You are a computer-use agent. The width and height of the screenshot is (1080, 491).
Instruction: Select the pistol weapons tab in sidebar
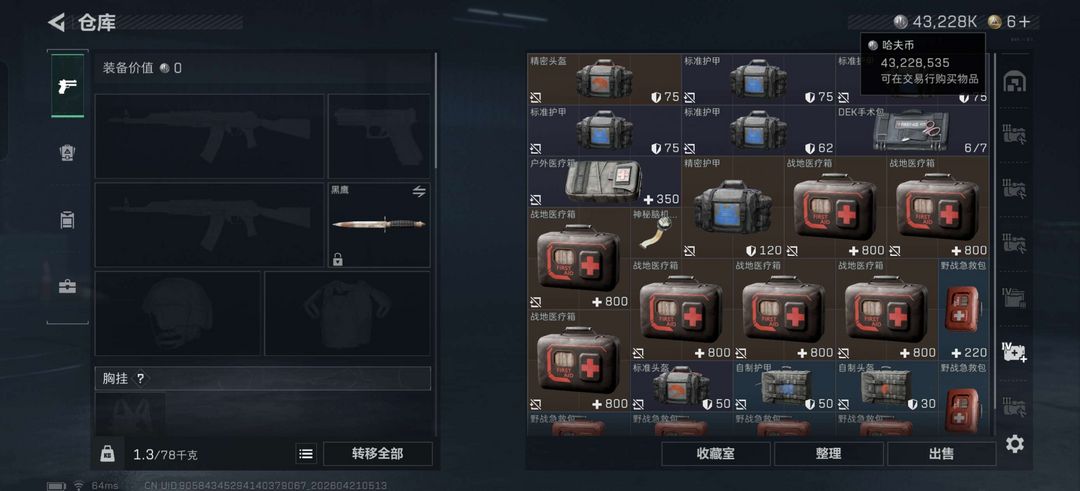(x=68, y=86)
